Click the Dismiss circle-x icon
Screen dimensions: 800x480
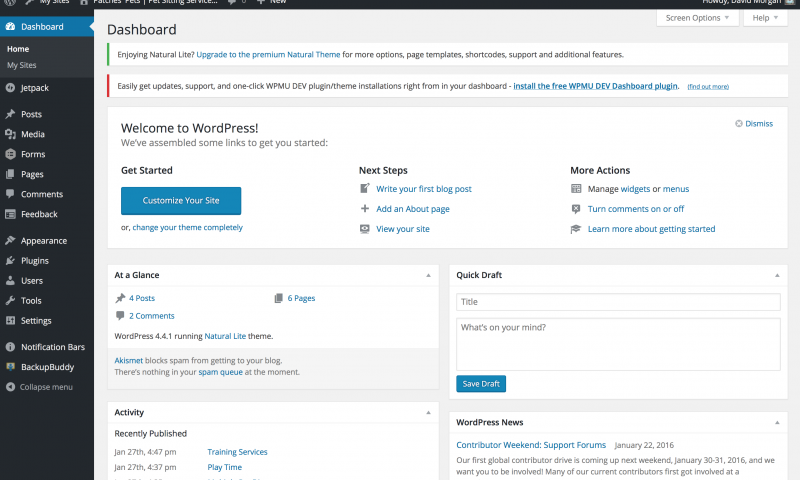click(x=738, y=123)
